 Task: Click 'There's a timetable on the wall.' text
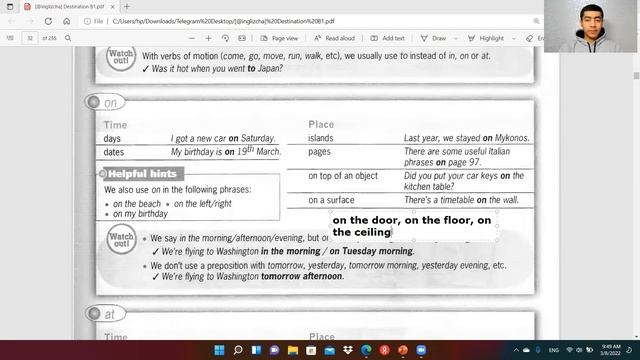461,200
